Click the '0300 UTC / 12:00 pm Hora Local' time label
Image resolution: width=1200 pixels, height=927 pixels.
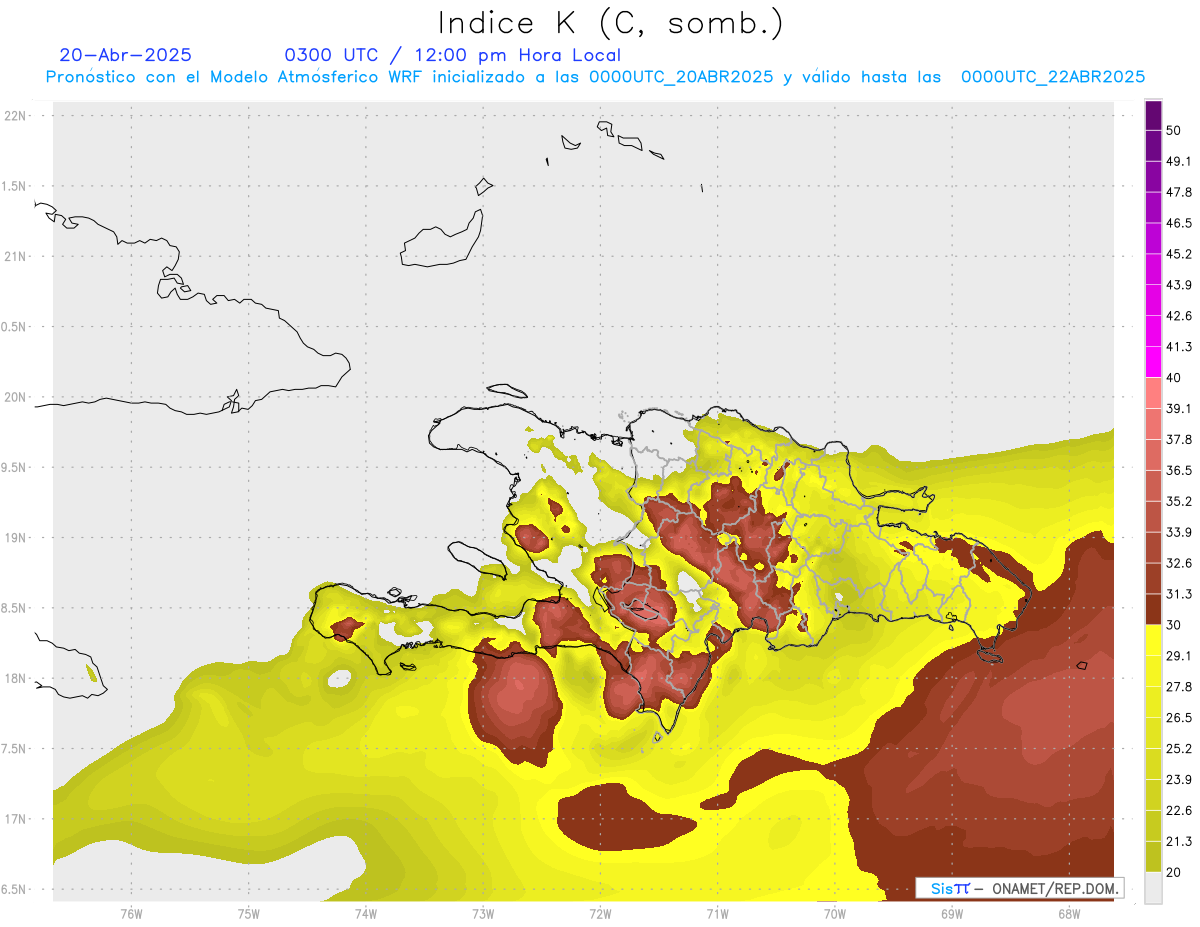(453, 55)
